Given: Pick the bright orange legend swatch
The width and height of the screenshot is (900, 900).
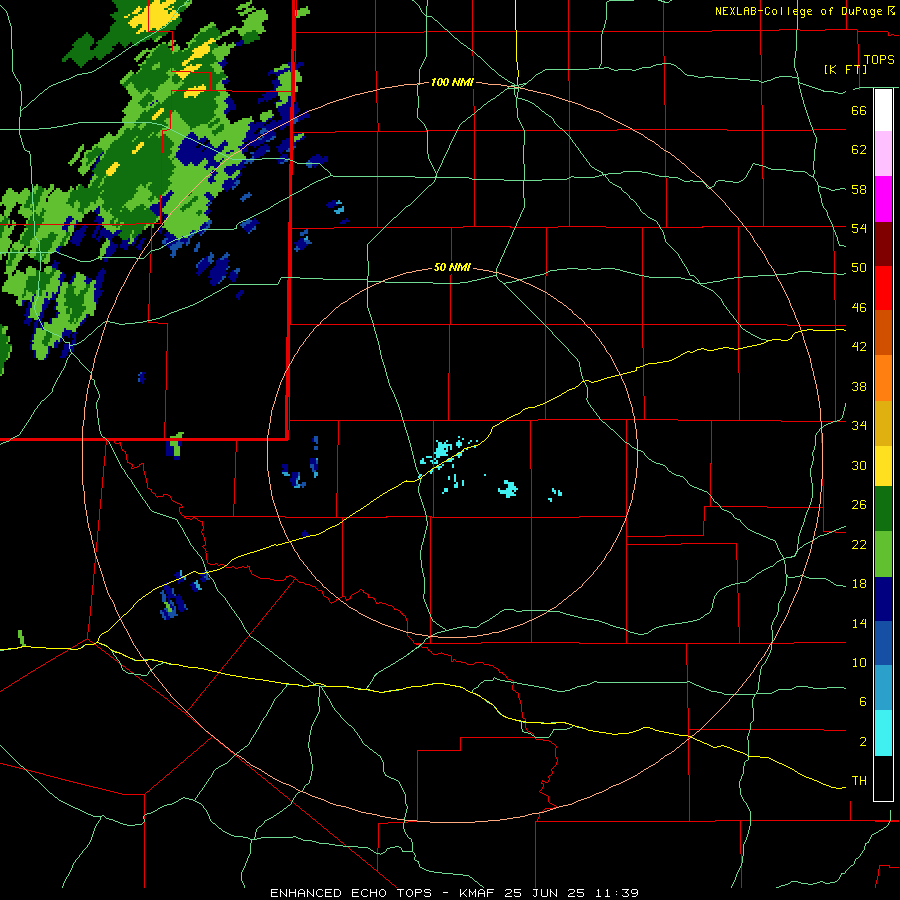Looking at the screenshot, I should 883,378.
